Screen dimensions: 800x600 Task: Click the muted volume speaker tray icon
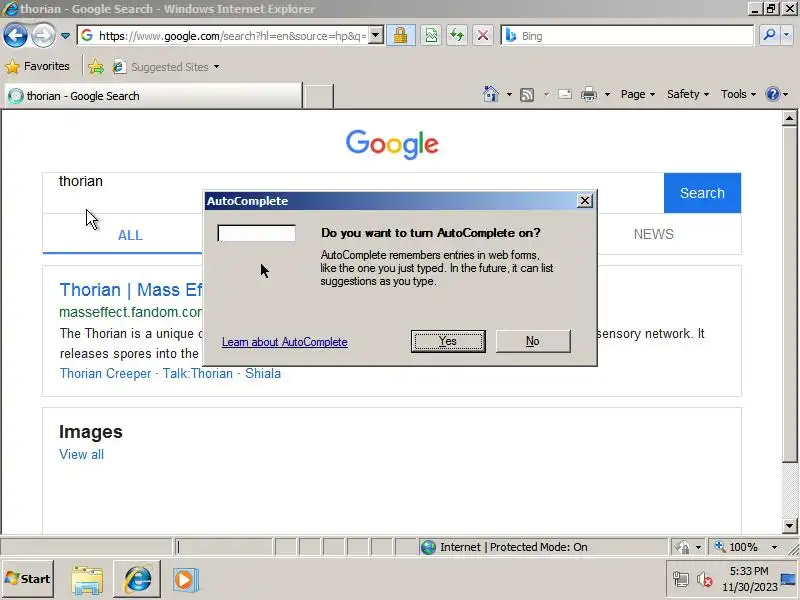coord(705,580)
